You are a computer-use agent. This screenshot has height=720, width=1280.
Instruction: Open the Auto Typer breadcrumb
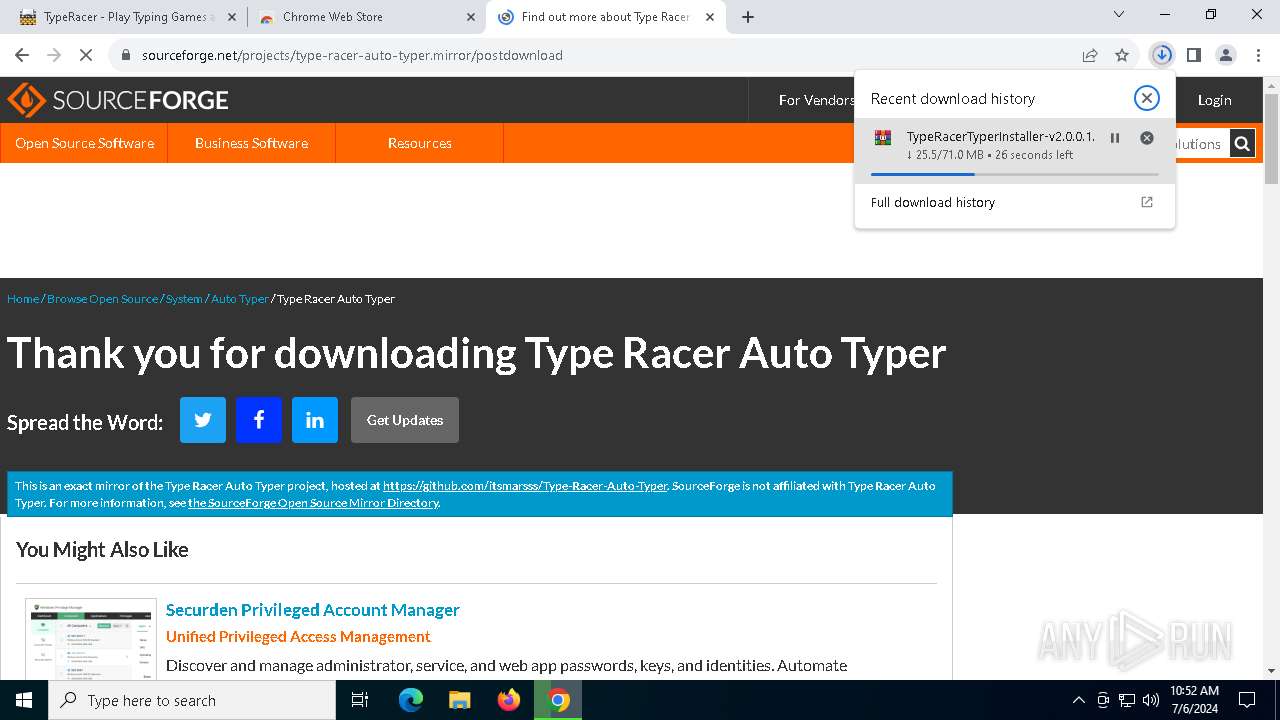[x=240, y=299]
